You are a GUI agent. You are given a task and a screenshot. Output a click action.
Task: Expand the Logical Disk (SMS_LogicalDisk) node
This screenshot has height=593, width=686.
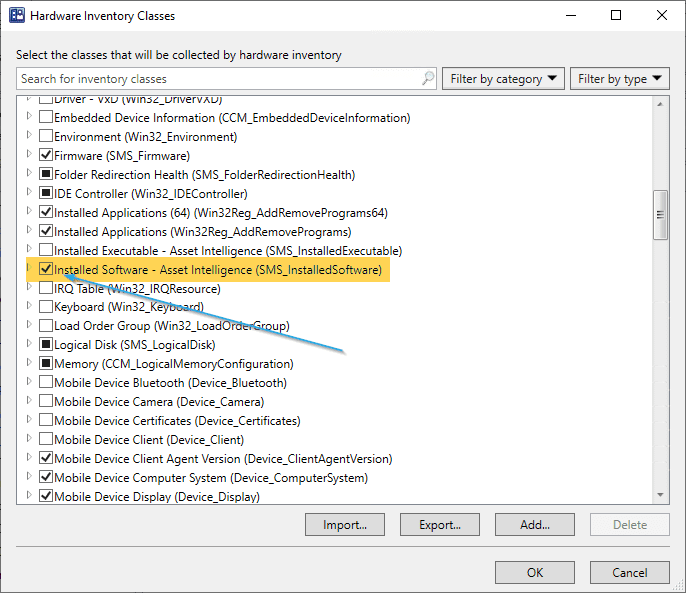point(28,345)
